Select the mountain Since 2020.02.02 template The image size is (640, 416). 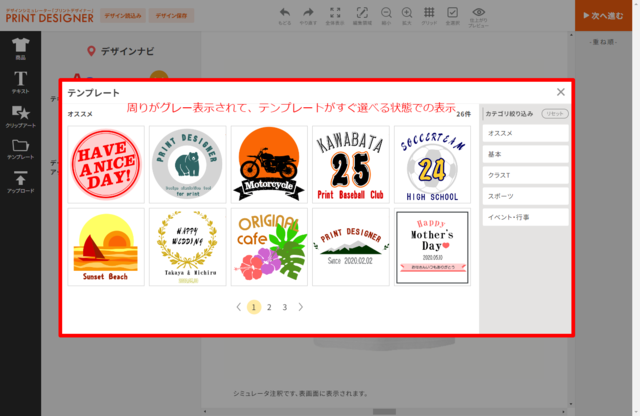coord(351,247)
